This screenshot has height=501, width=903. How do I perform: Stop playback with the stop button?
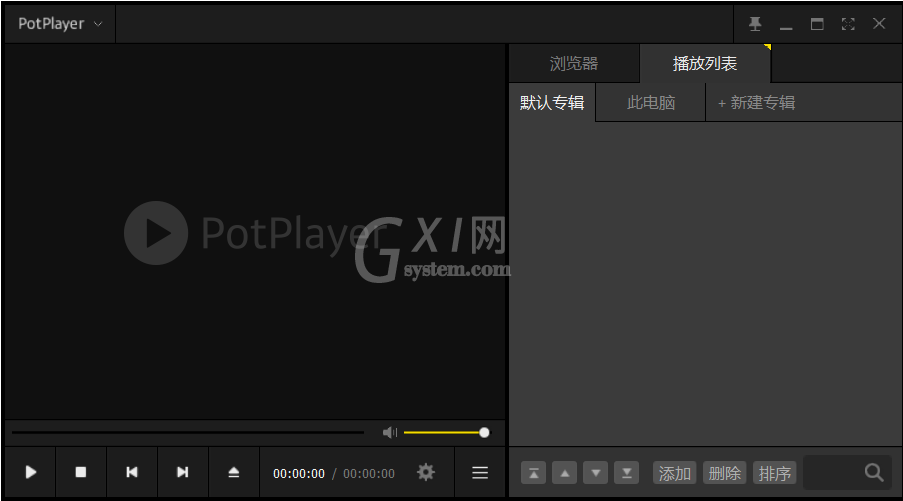click(x=81, y=472)
